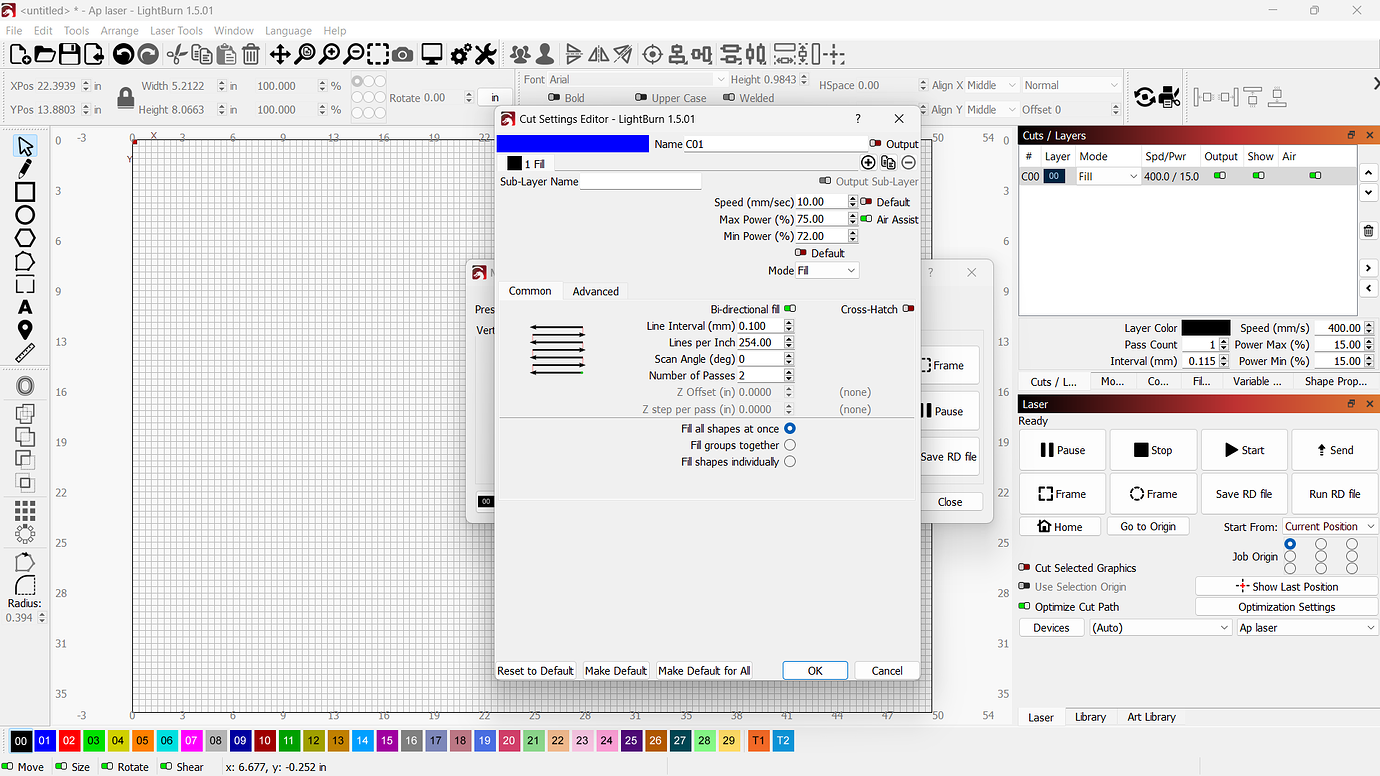This screenshot has width=1380, height=776.
Task: Select the Rectangle drawing tool
Action: 25,191
